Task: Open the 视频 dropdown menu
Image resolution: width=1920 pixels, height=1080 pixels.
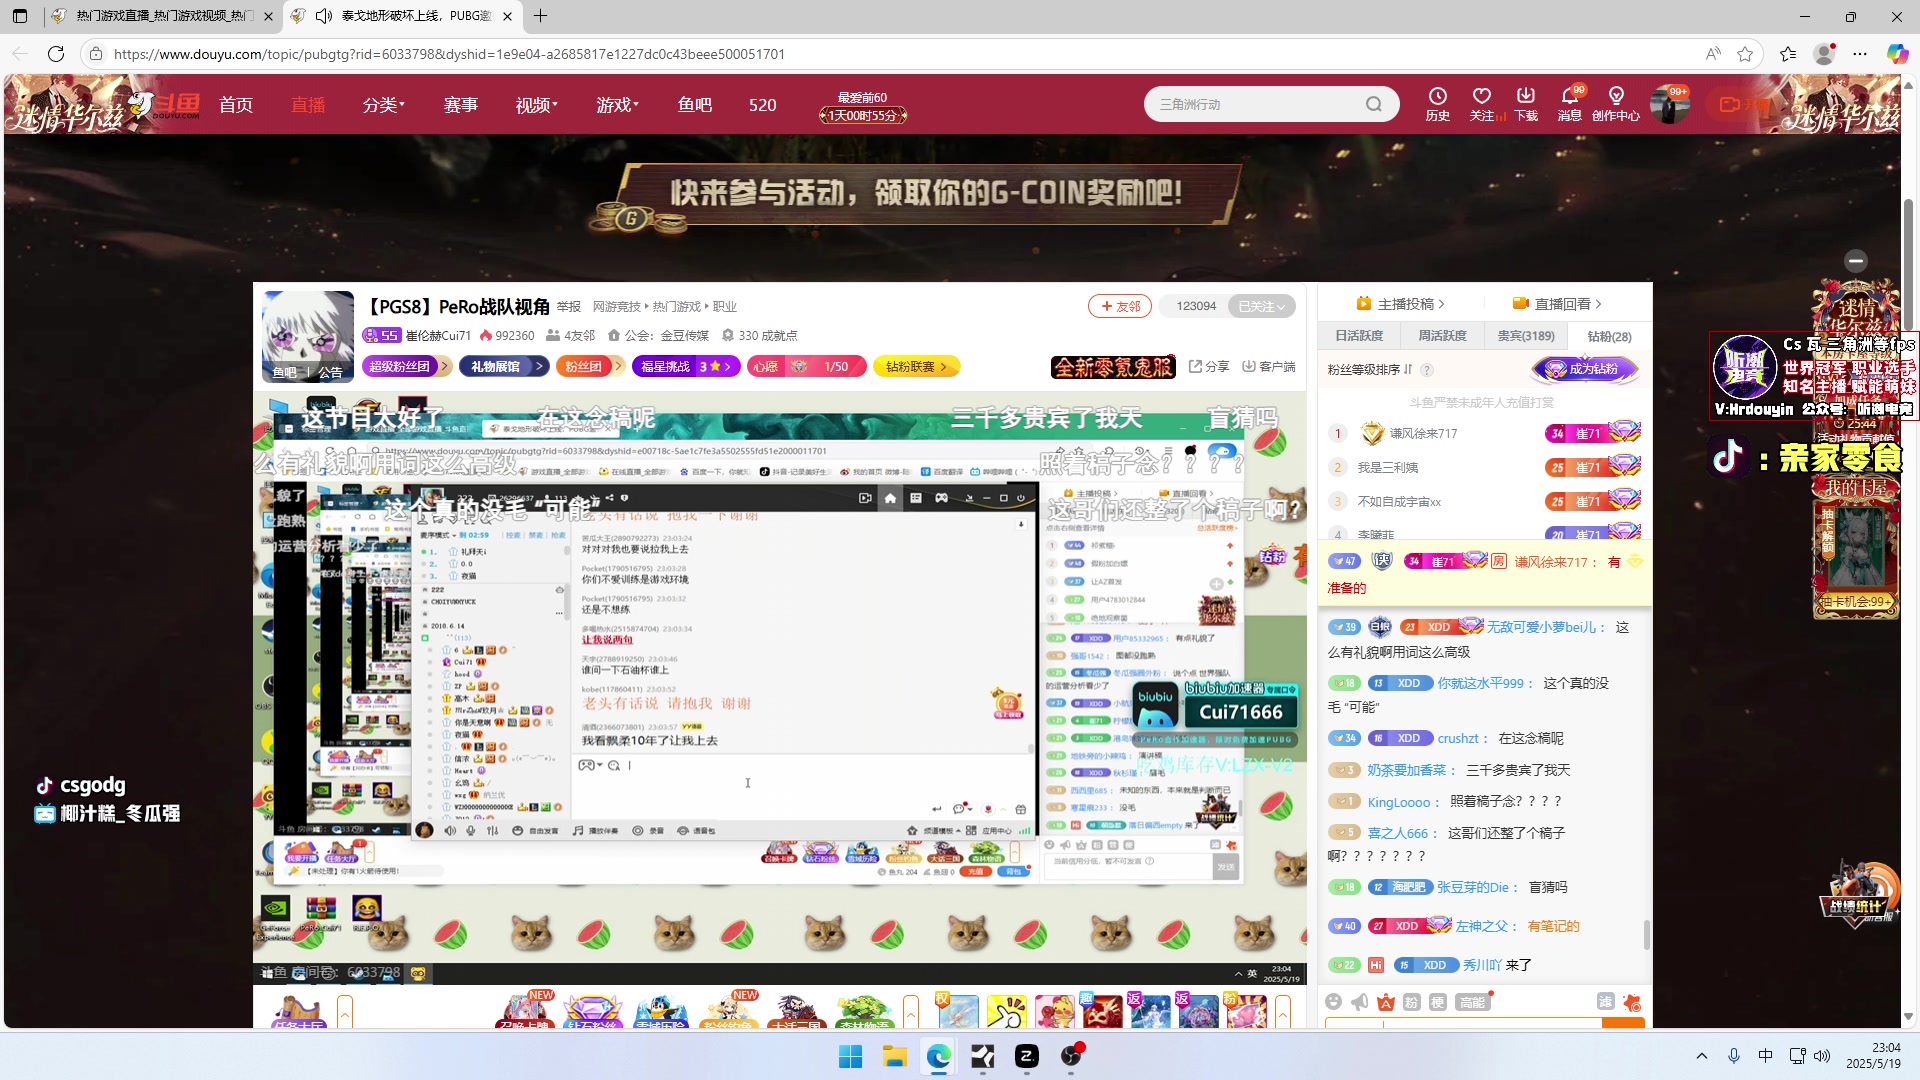Action: pyautogui.click(x=537, y=105)
